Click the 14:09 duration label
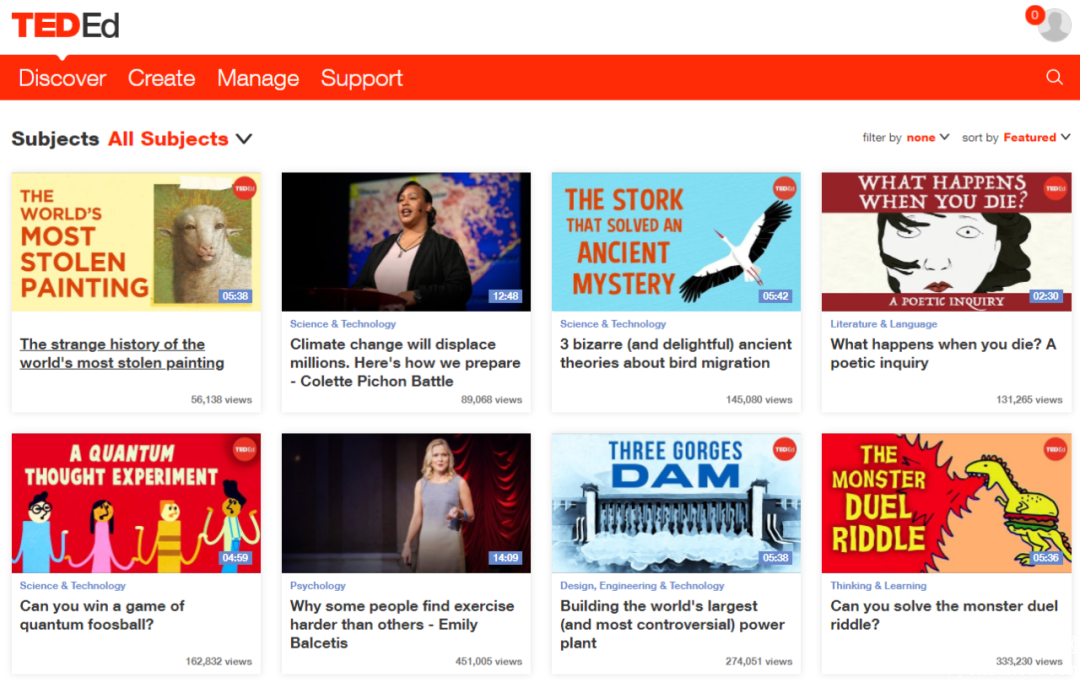Screen dimensions: 1080x683 pyautogui.click(x=505, y=558)
